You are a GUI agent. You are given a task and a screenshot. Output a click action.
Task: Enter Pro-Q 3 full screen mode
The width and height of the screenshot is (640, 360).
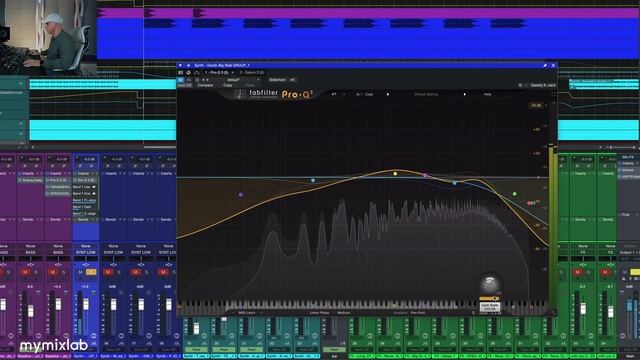(553, 94)
